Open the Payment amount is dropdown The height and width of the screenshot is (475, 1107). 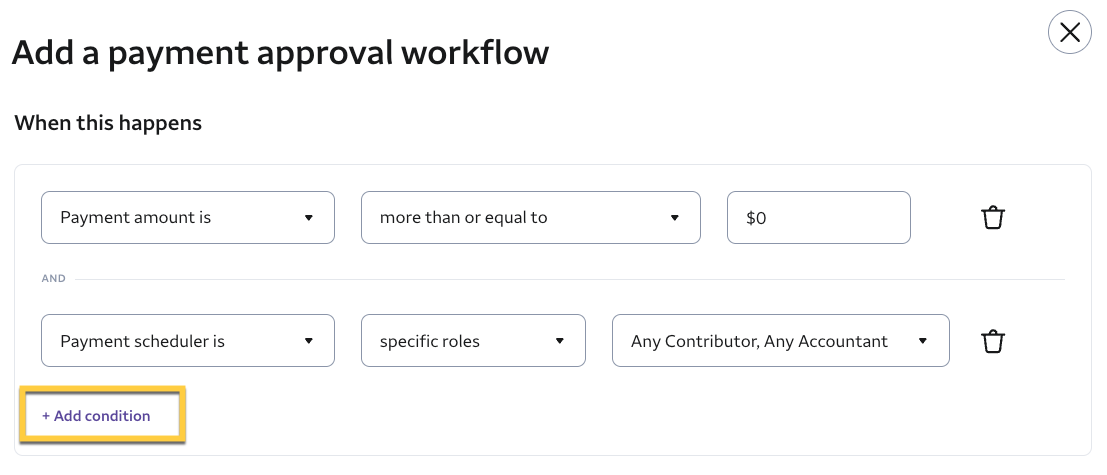(x=187, y=218)
